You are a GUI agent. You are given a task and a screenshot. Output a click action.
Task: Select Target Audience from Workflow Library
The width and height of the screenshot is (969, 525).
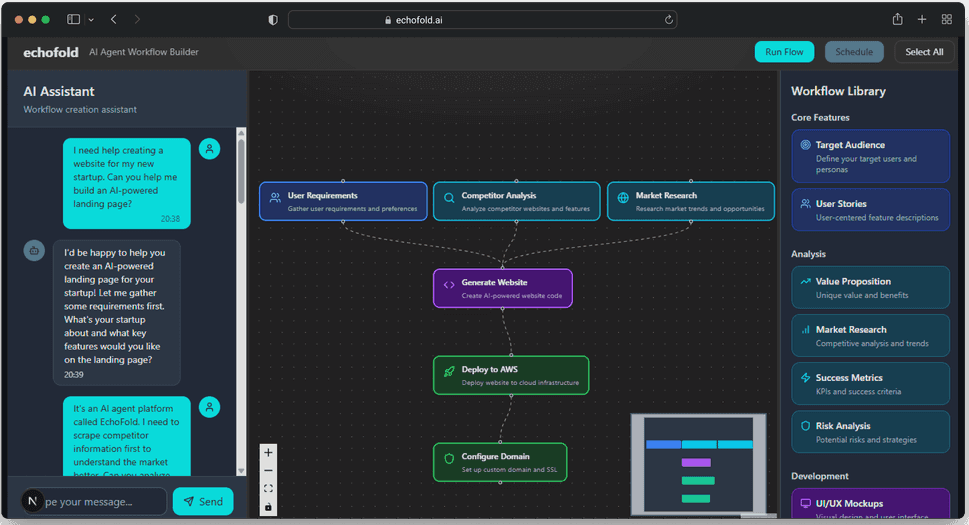pos(870,157)
